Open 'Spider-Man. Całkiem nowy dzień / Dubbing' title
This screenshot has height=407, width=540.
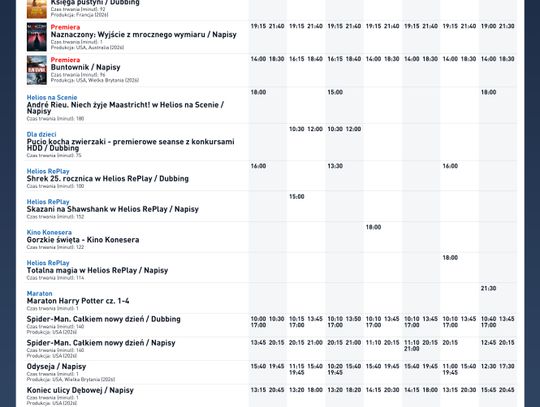coord(104,319)
